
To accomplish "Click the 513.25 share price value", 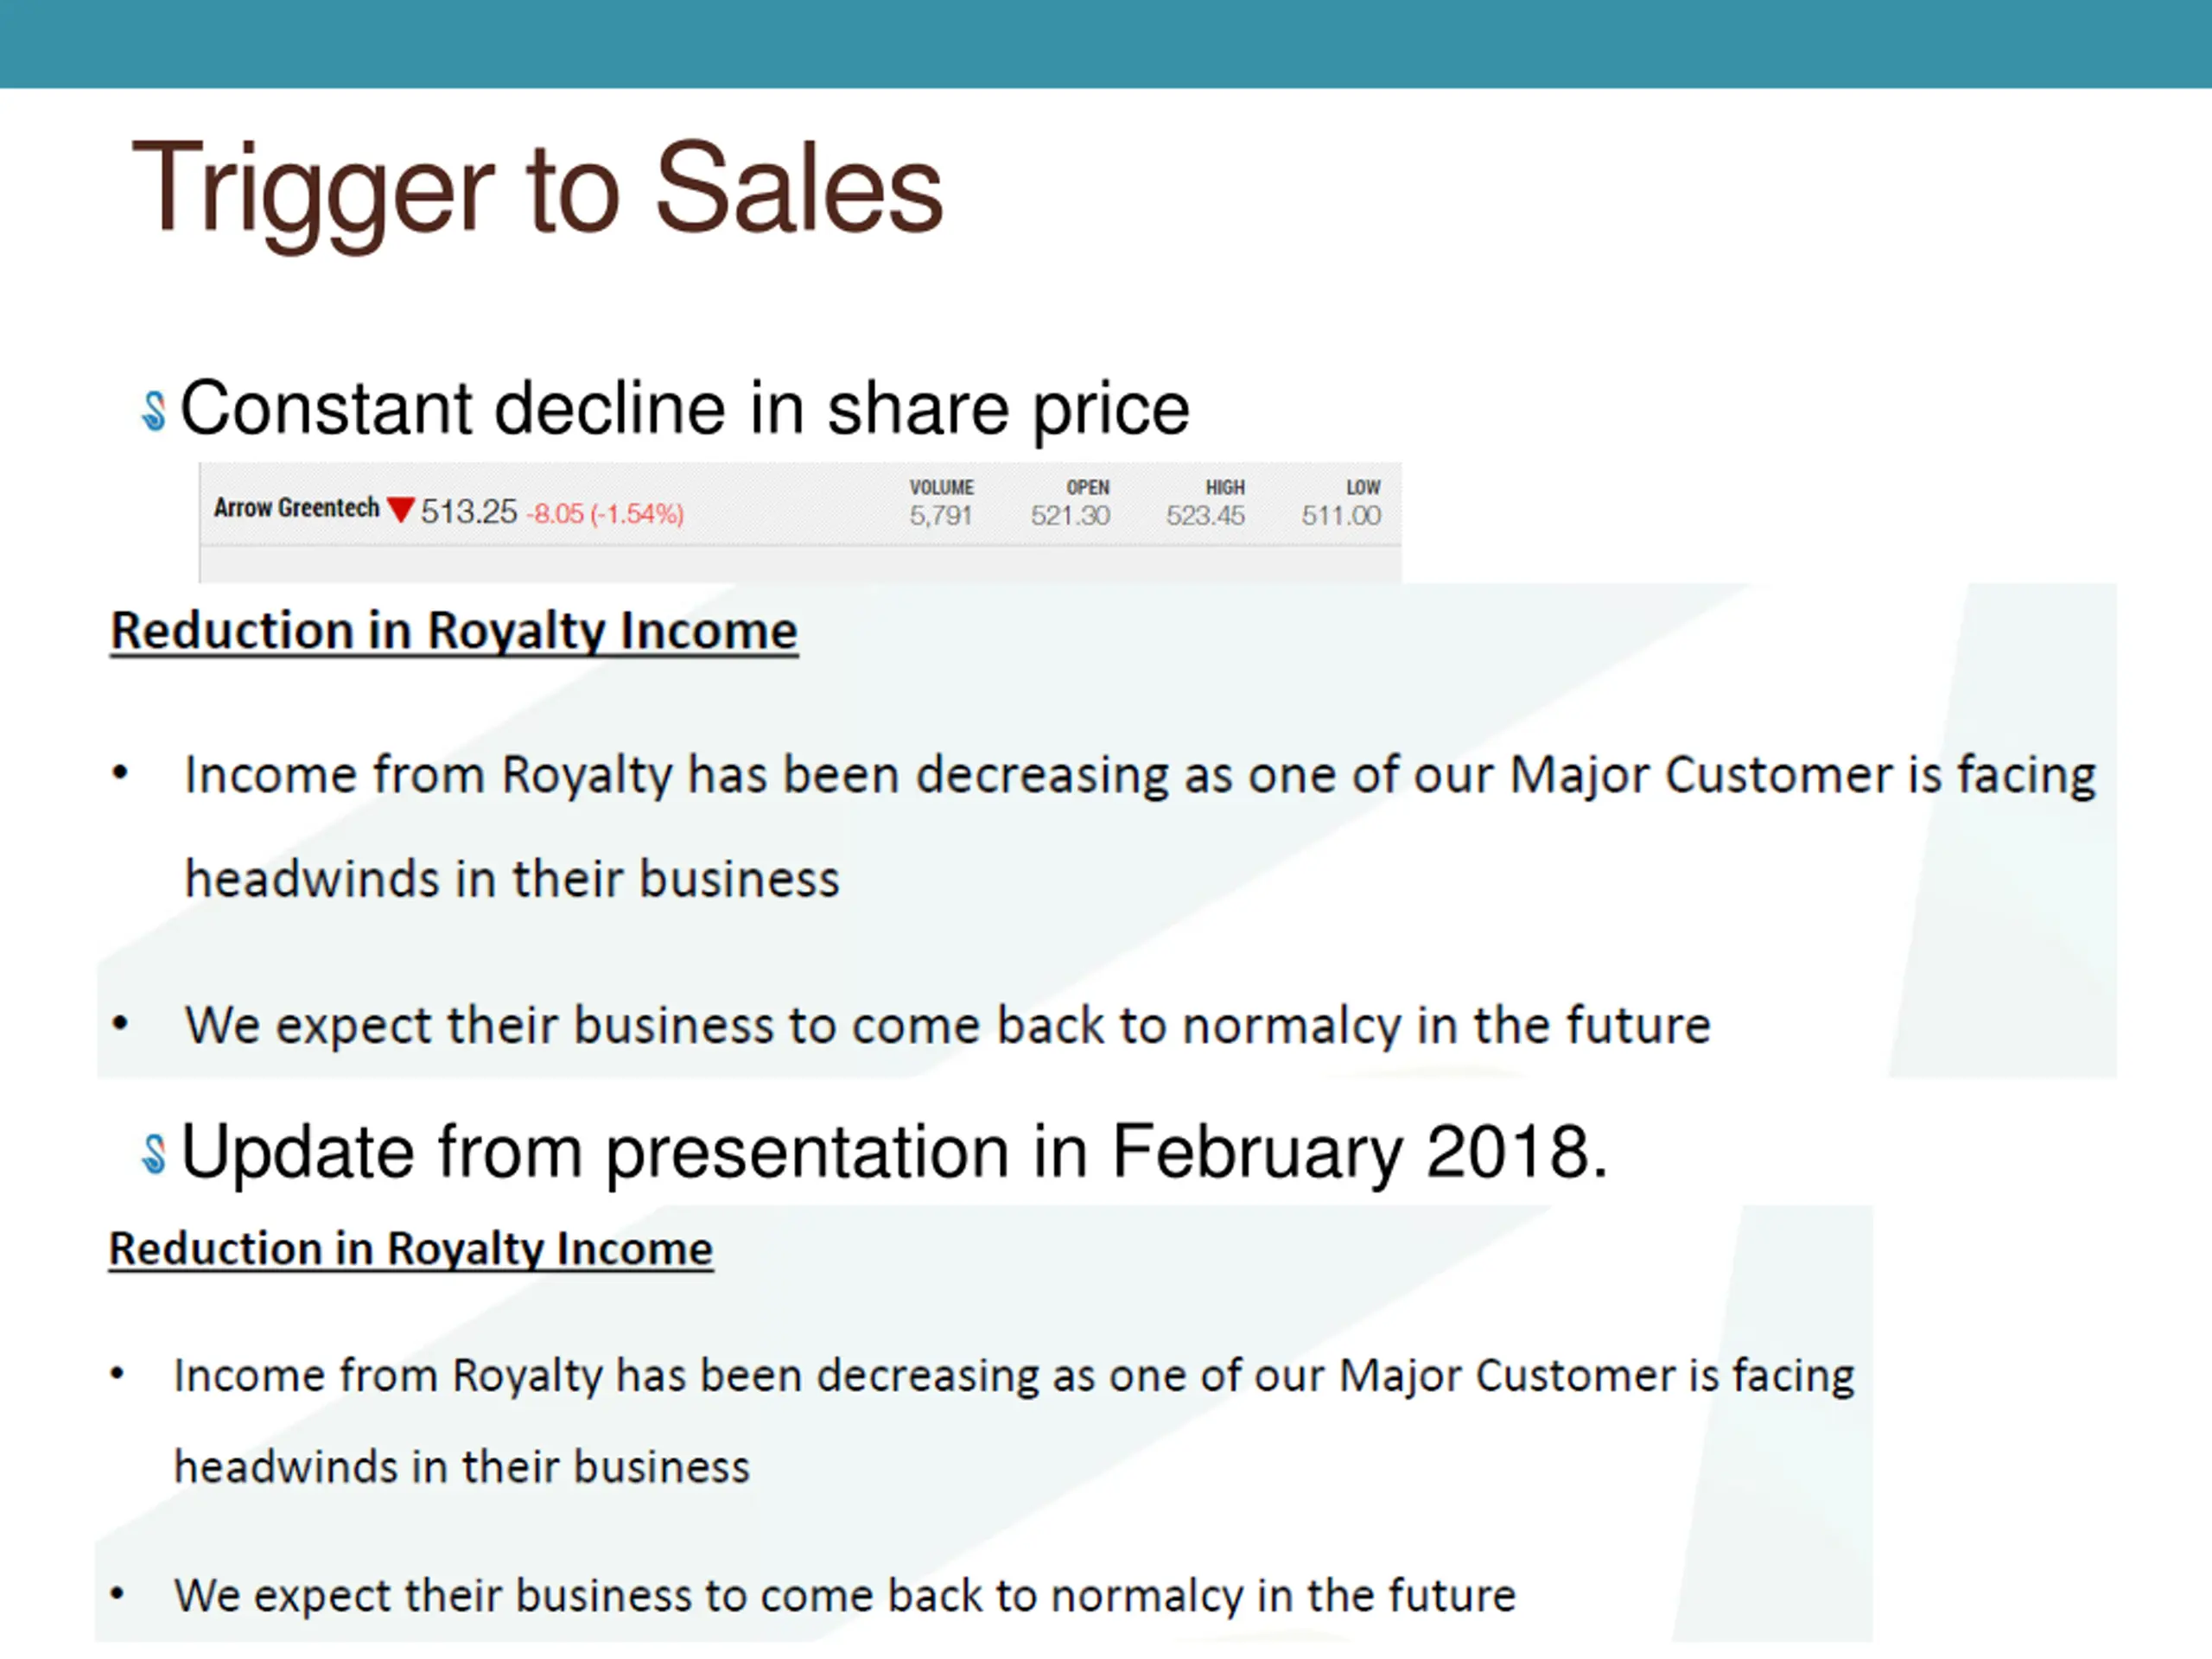I will pyautogui.click(x=469, y=512).
